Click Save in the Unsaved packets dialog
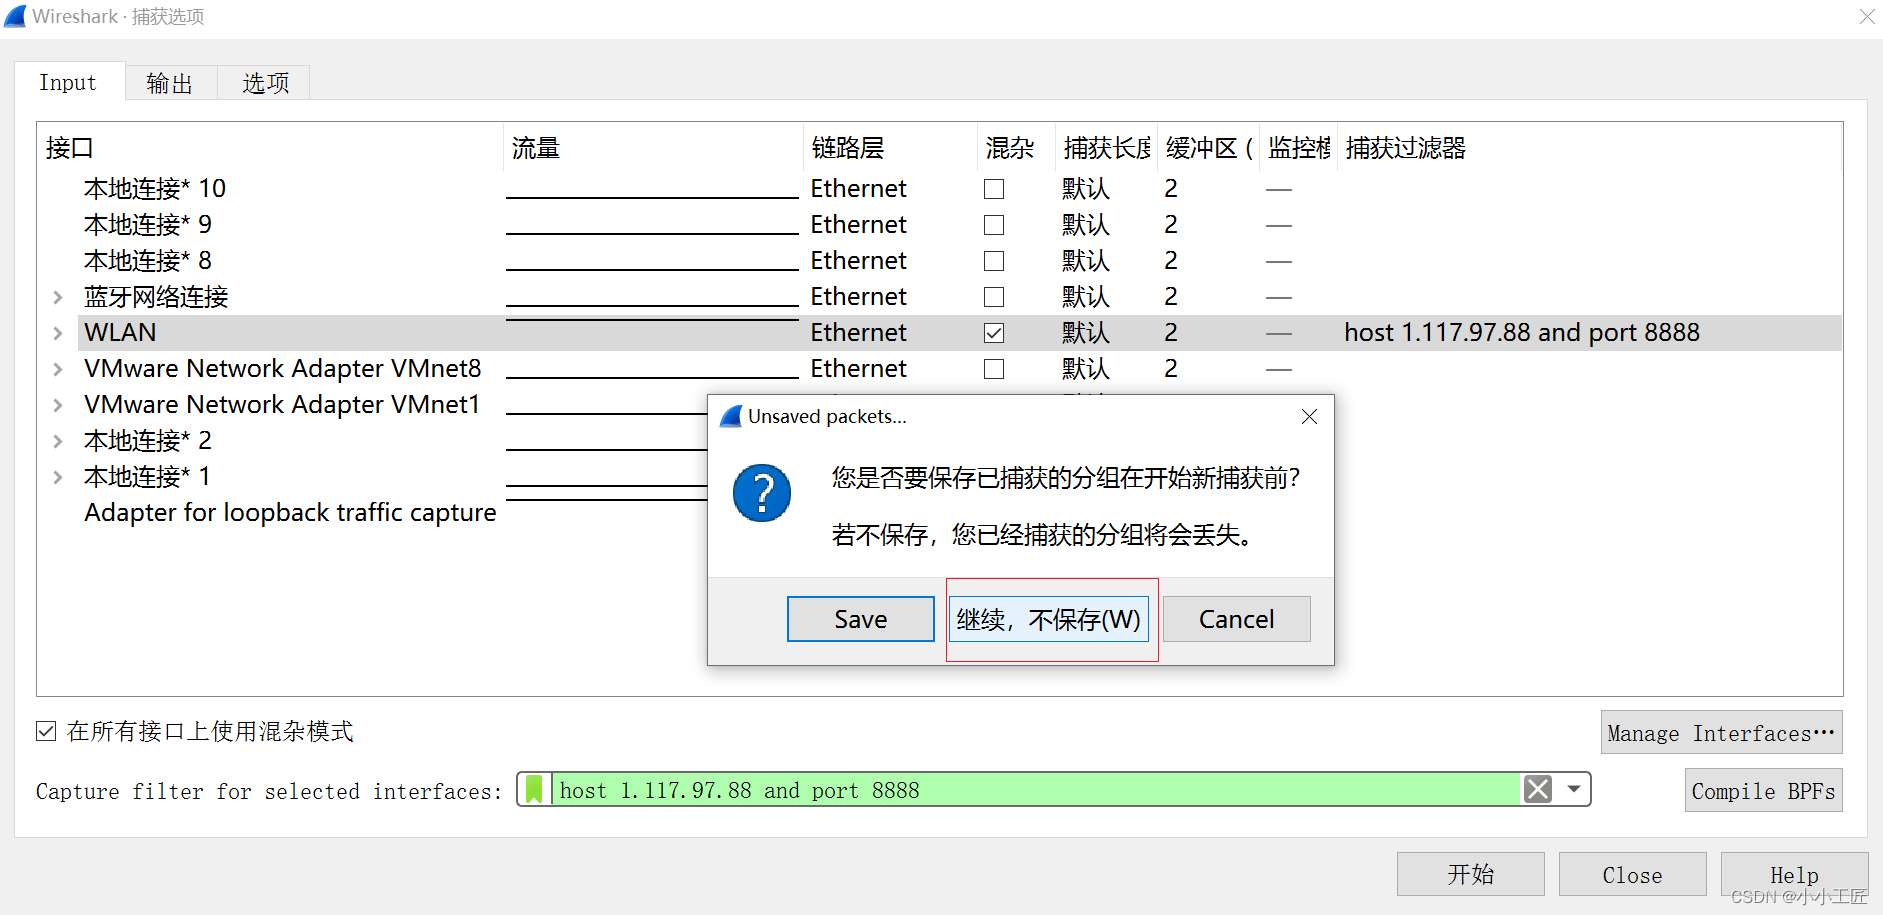The height and width of the screenshot is (915, 1883). tap(861, 619)
